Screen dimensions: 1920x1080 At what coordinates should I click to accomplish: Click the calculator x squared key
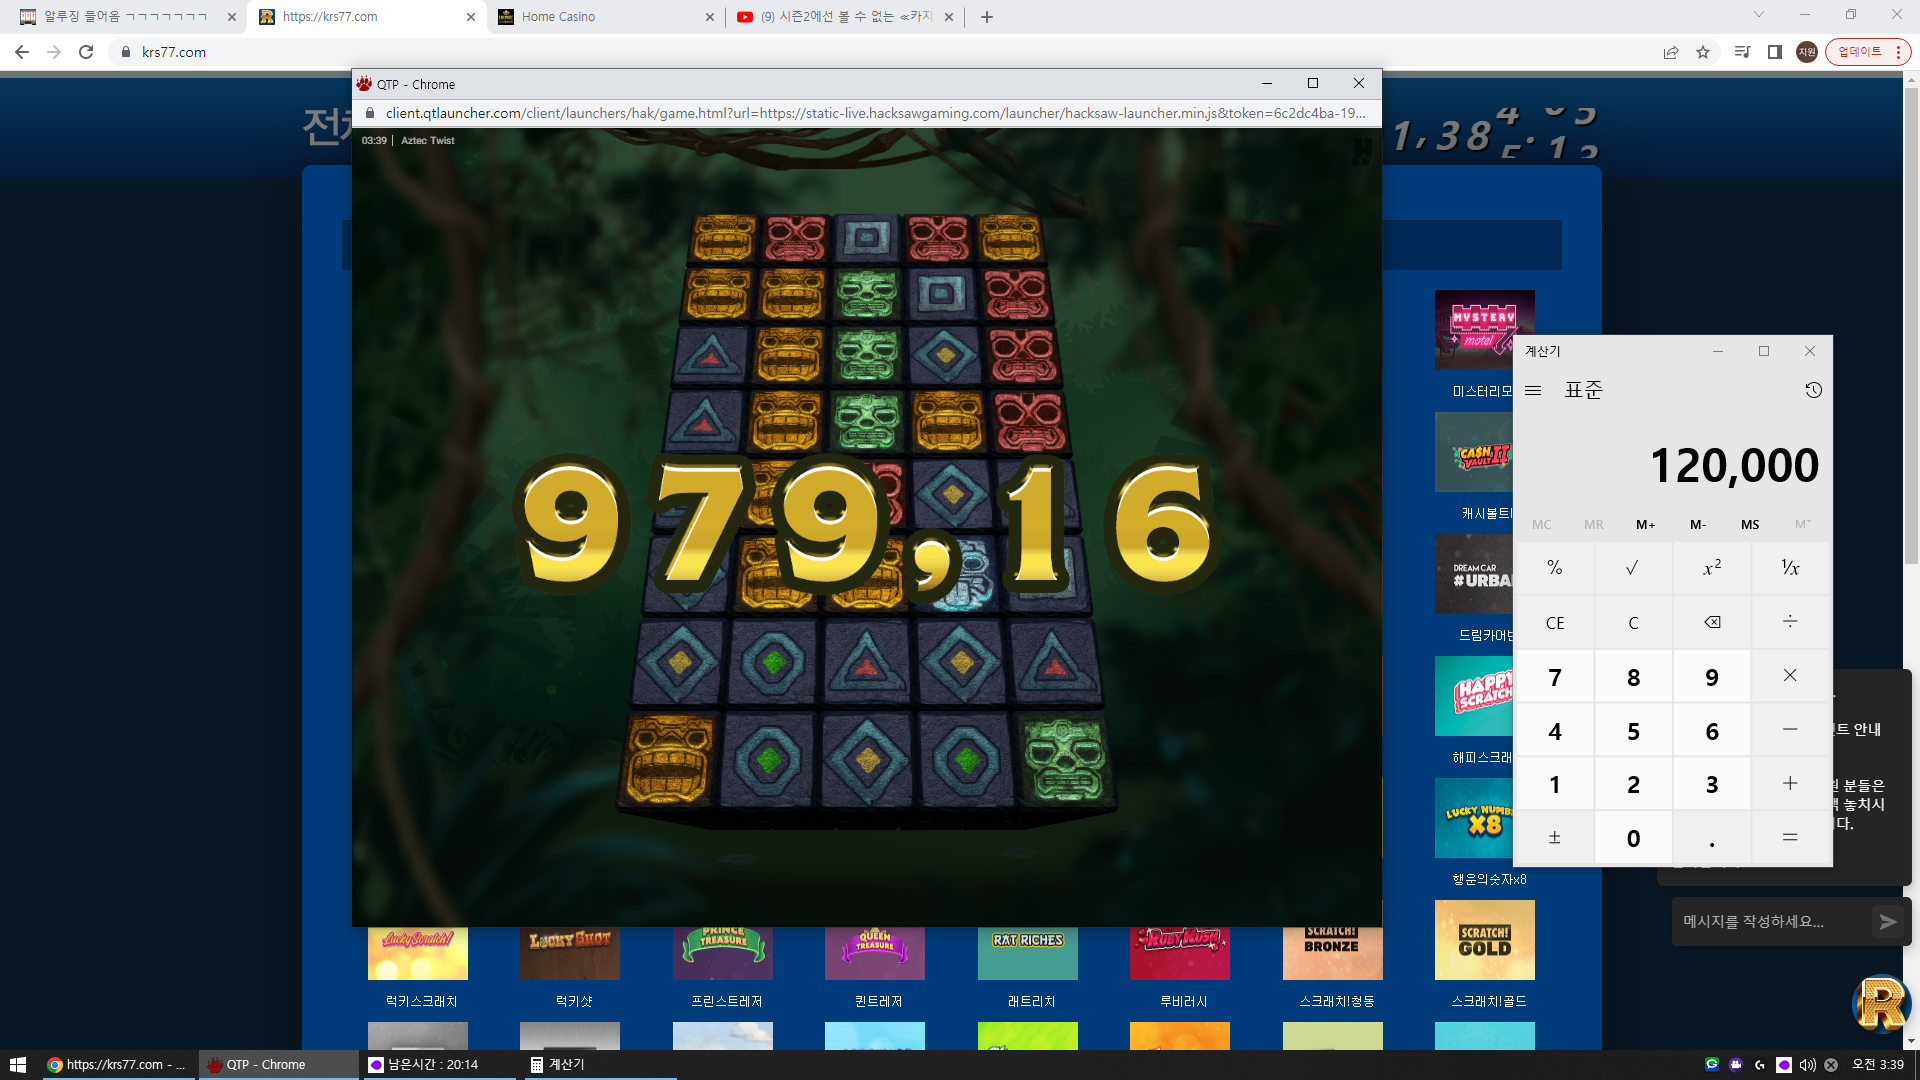[x=1712, y=568]
